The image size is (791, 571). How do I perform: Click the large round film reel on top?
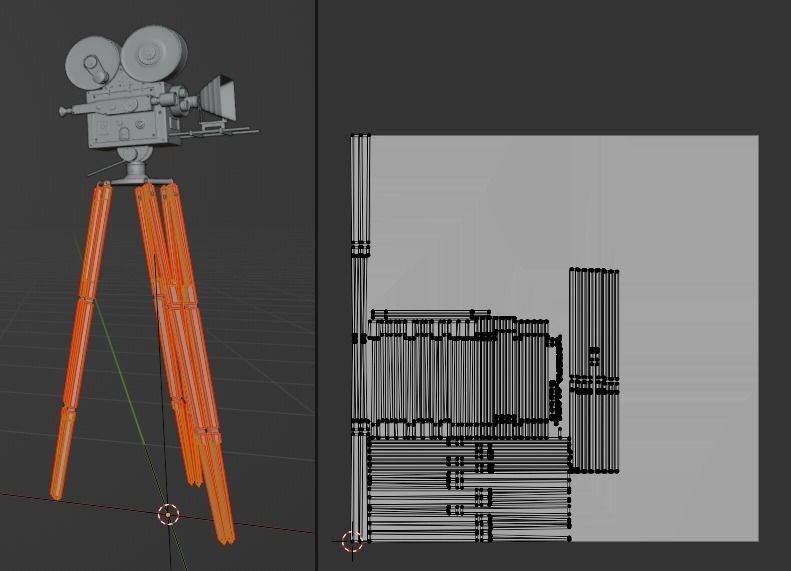pyautogui.click(x=154, y=54)
